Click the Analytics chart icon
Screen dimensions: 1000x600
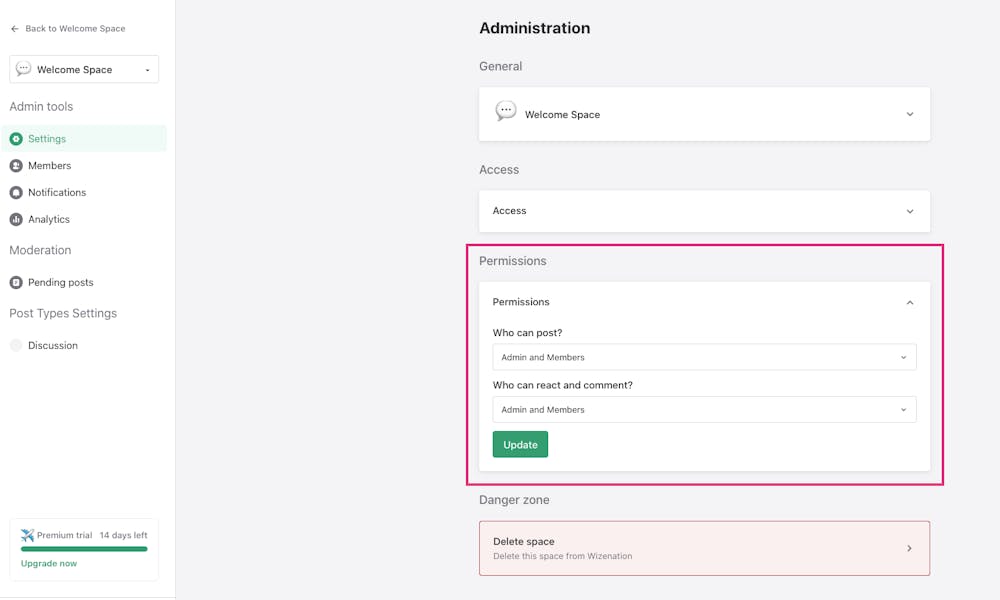click(x=16, y=220)
